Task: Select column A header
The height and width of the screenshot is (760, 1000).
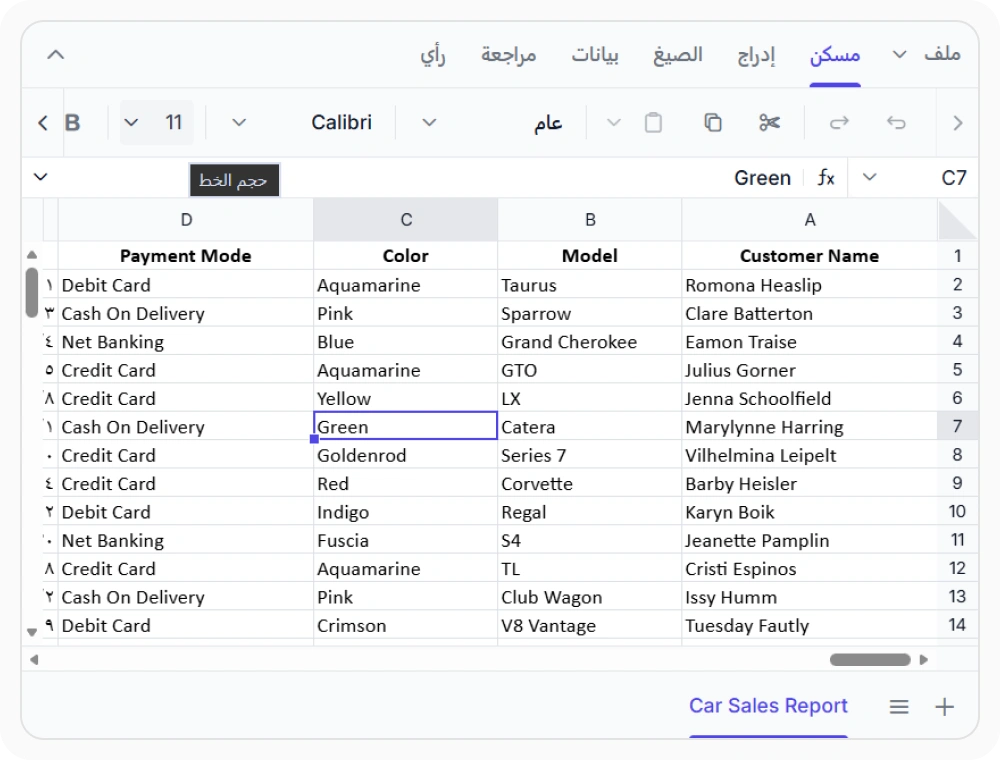Action: pyautogui.click(x=809, y=219)
